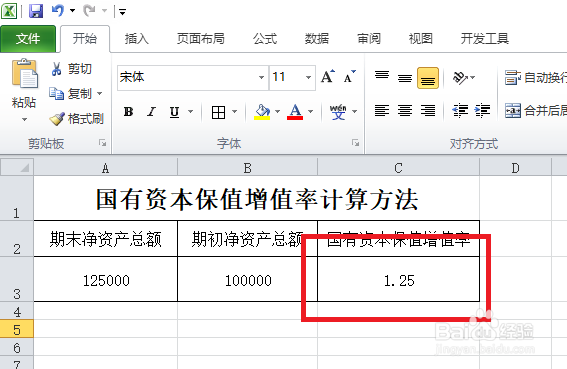Toggle Underline formatting
This screenshot has width=567, height=369.
tap(174, 112)
